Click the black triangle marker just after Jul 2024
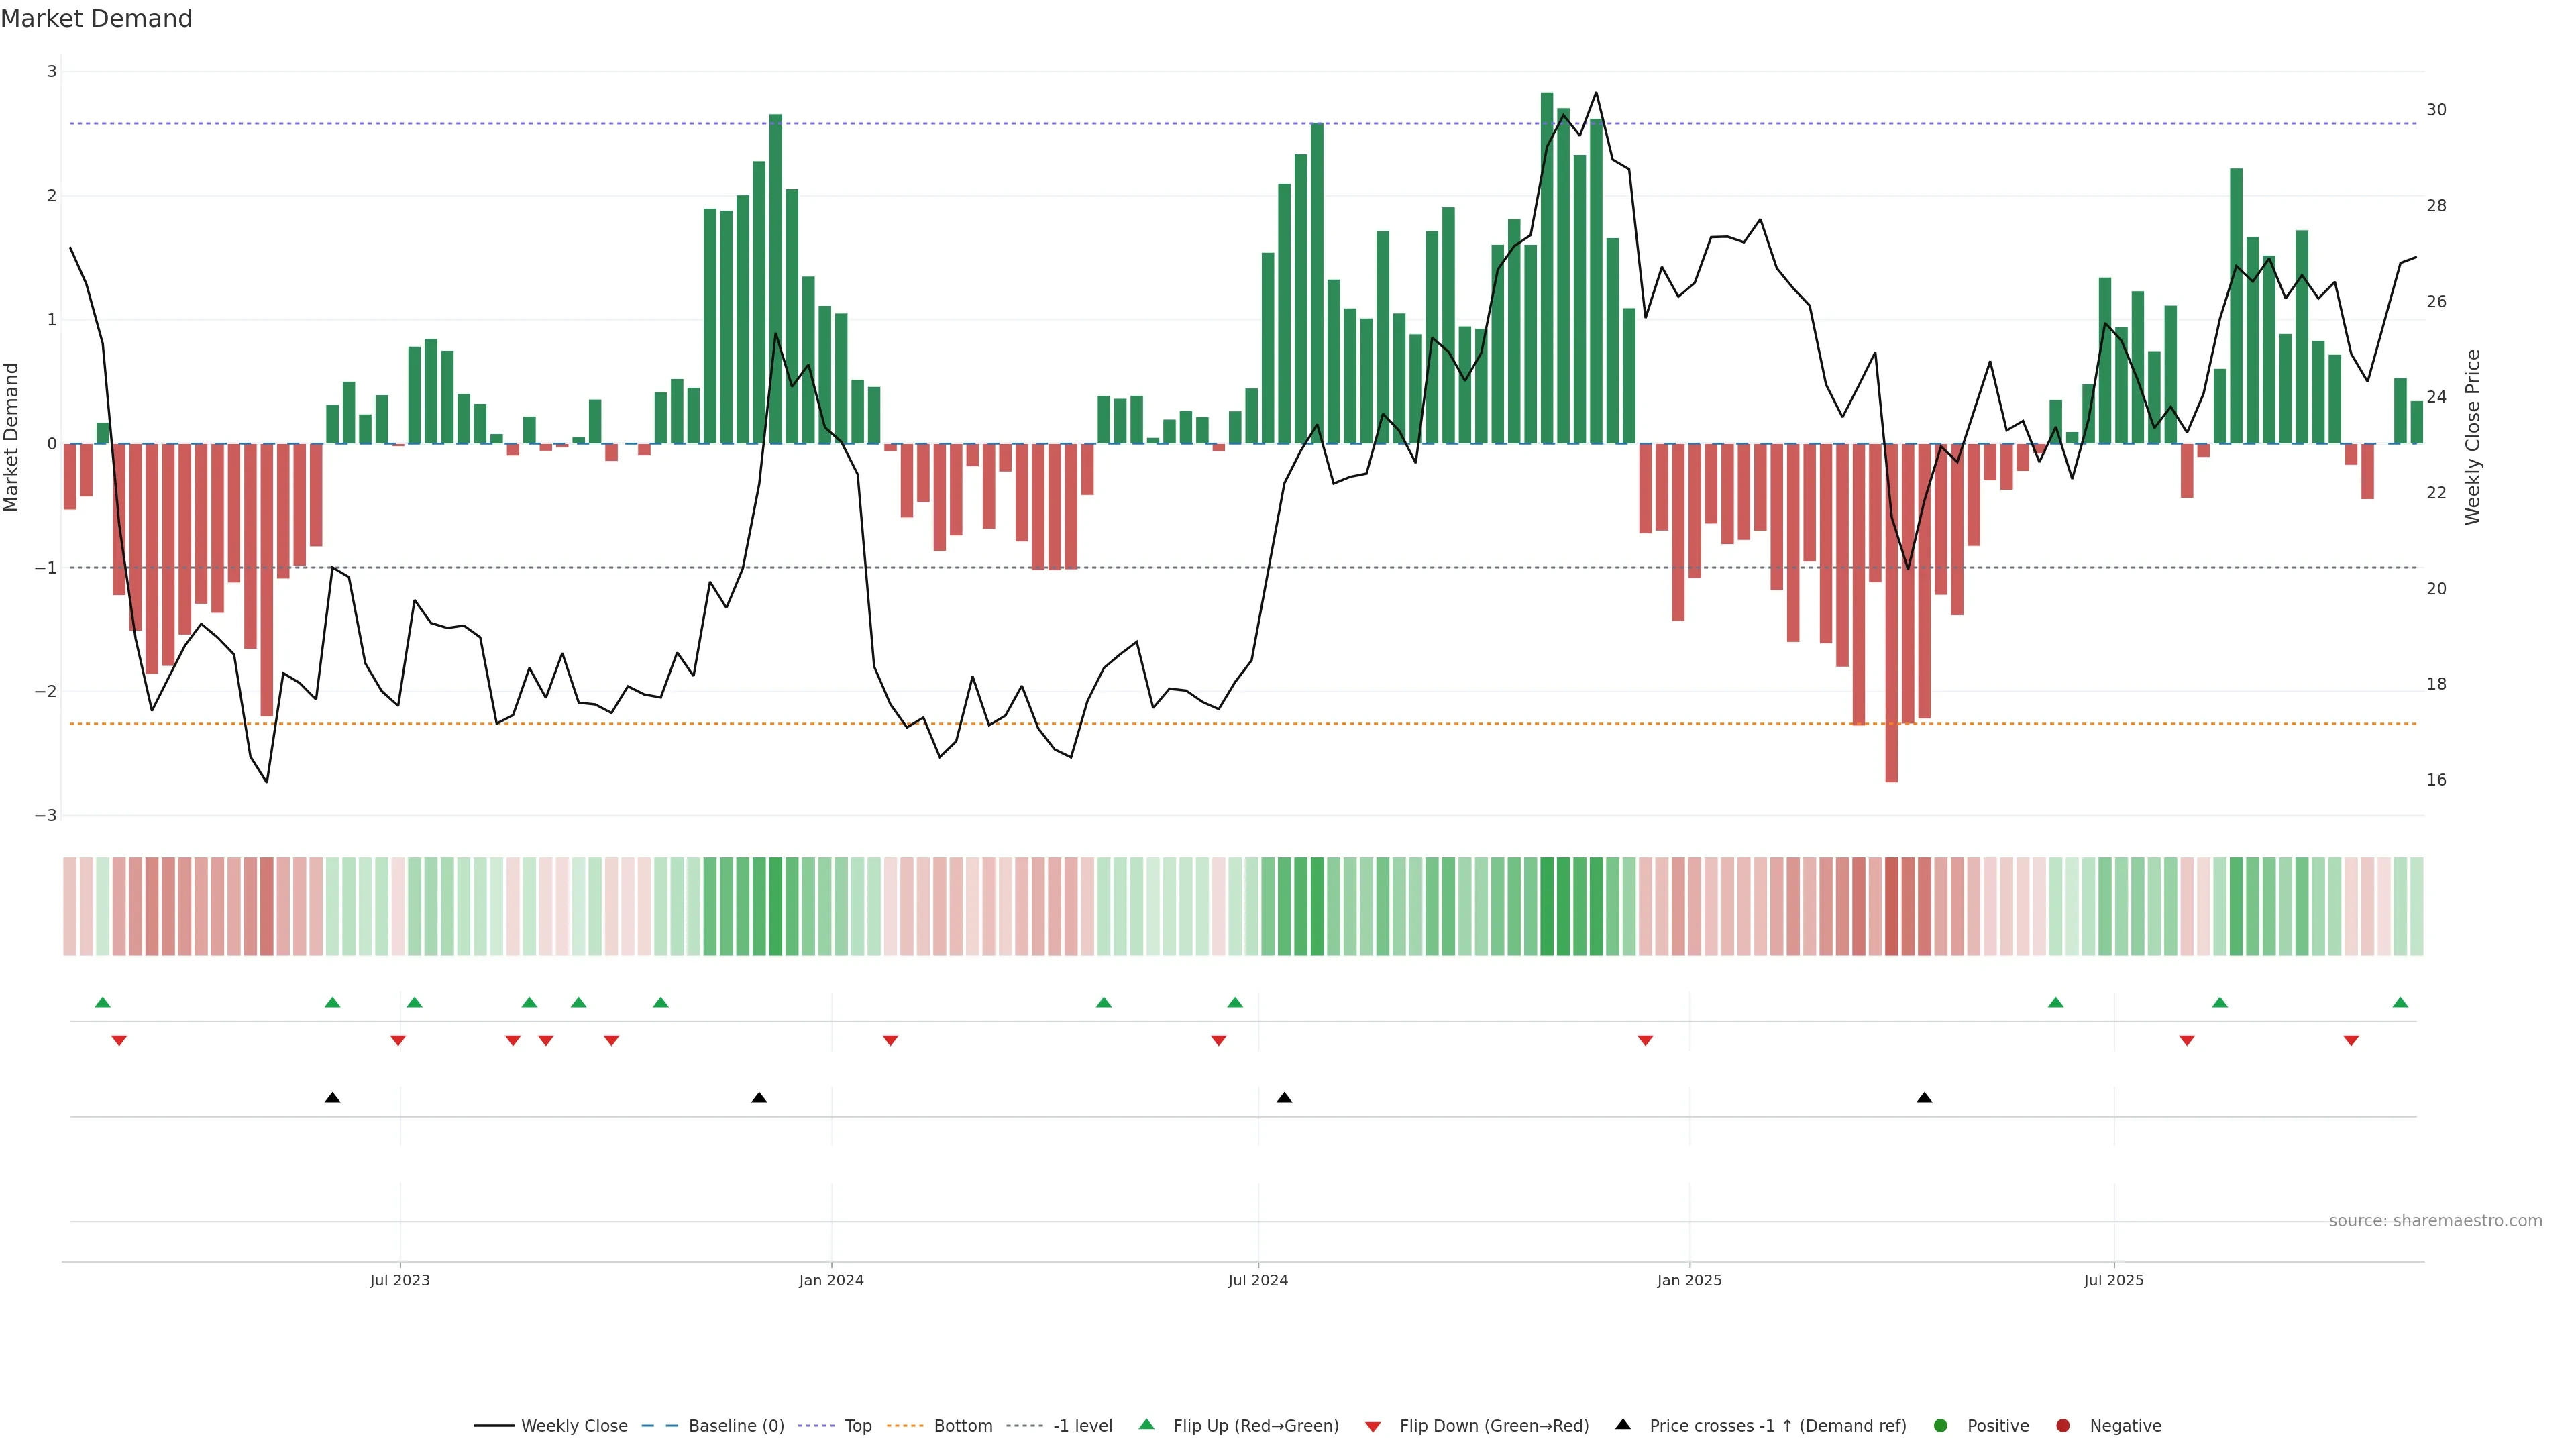2576x1449 pixels. click(x=1284, y=1098)
